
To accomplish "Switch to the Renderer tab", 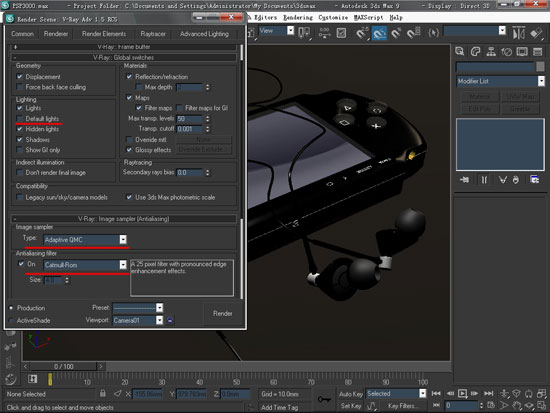I will point(56,34).
